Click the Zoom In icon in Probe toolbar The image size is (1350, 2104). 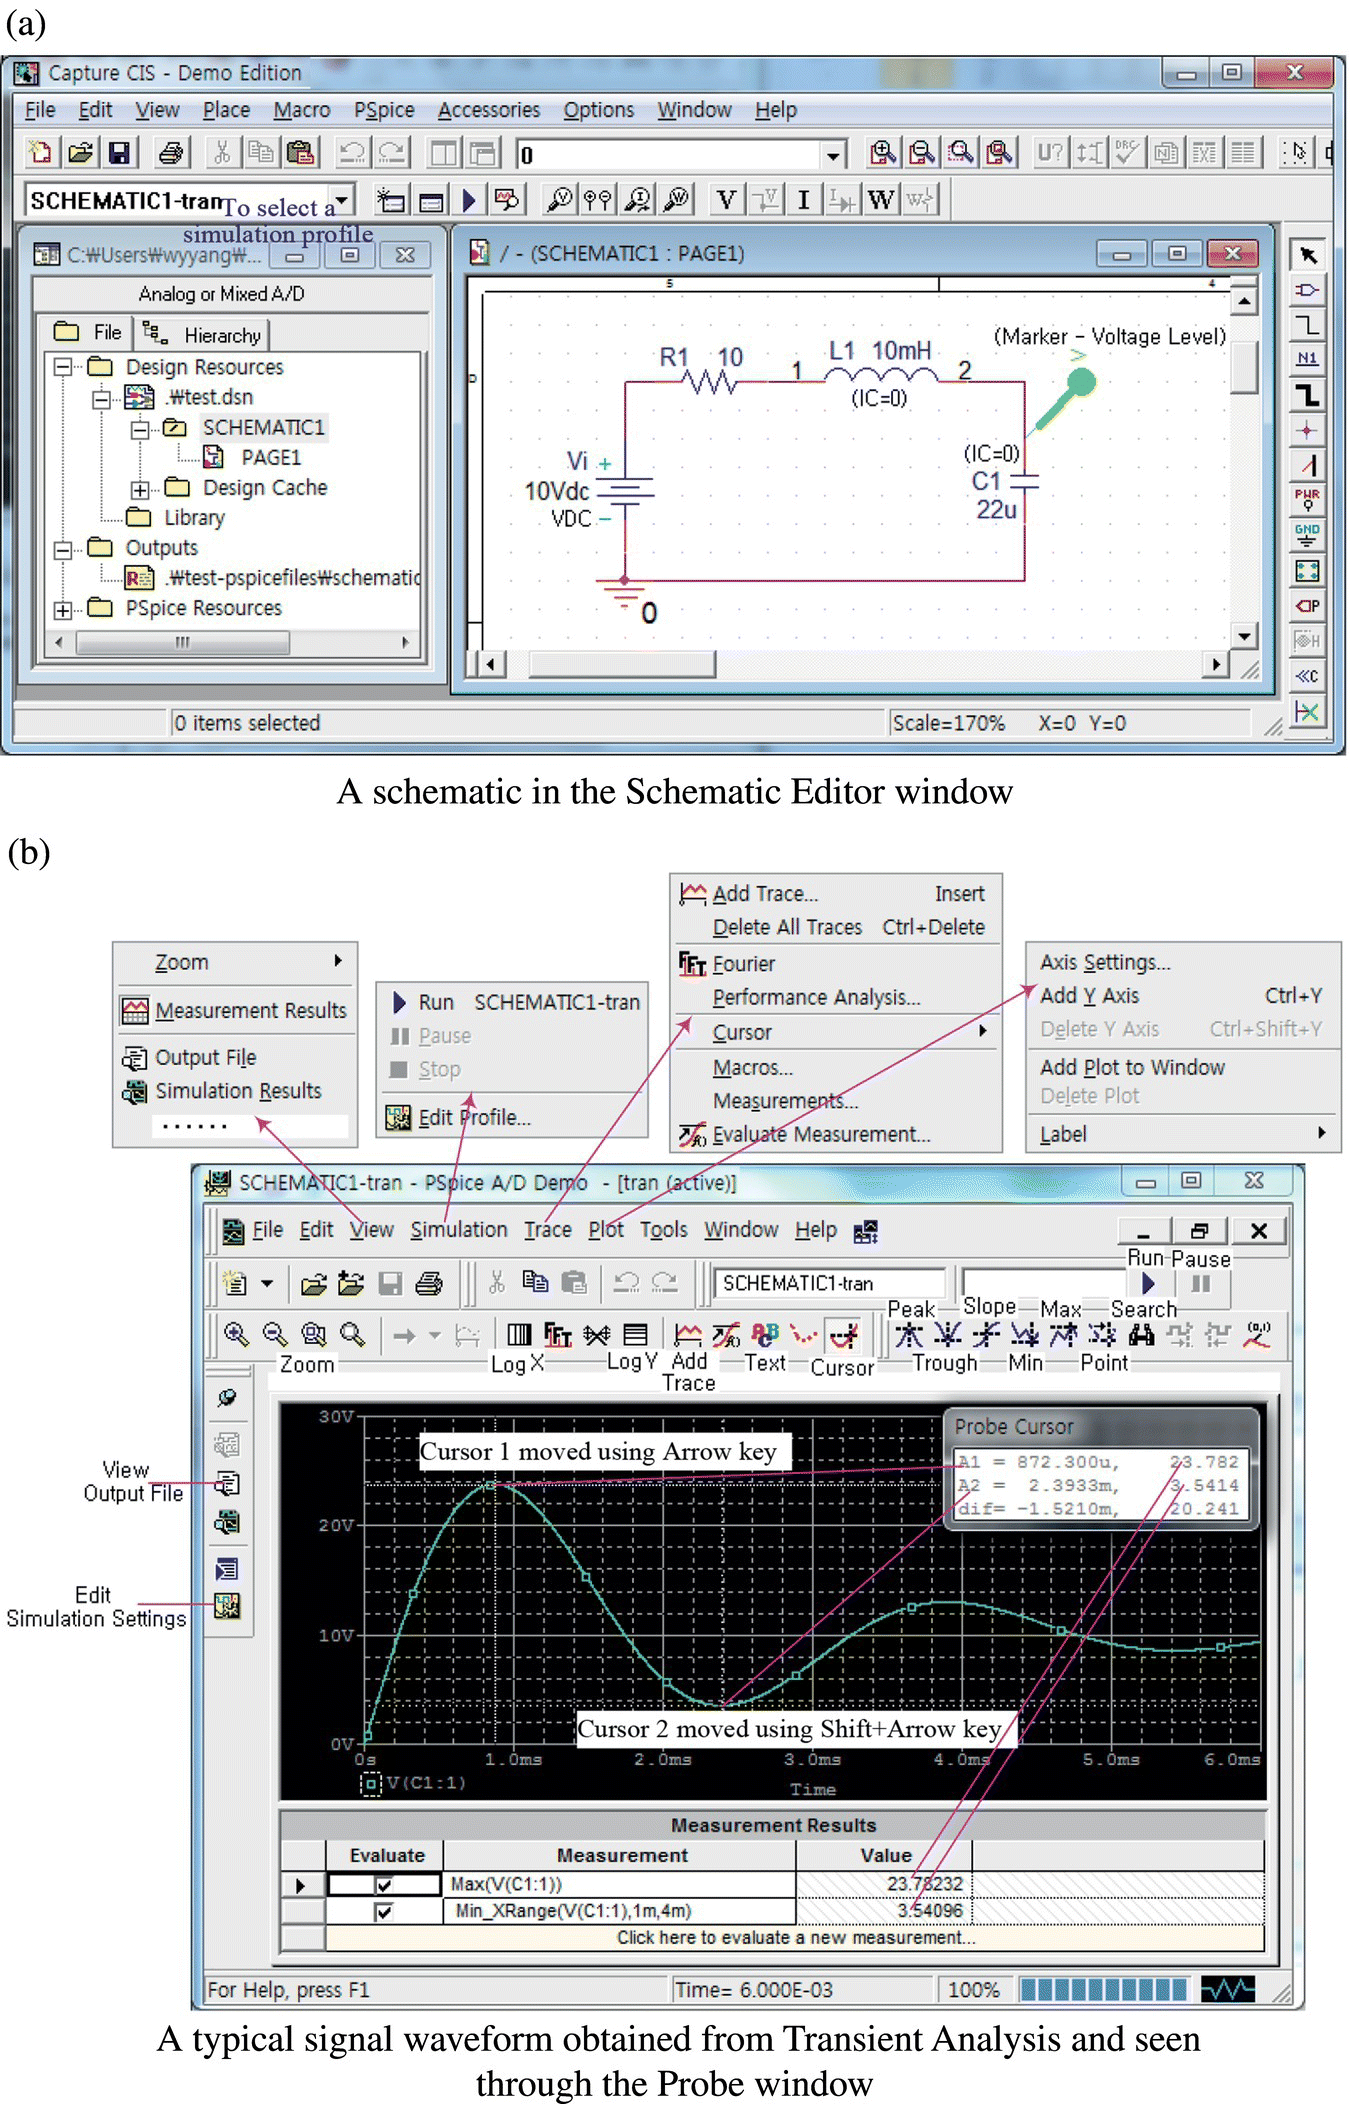point(236,1334)
